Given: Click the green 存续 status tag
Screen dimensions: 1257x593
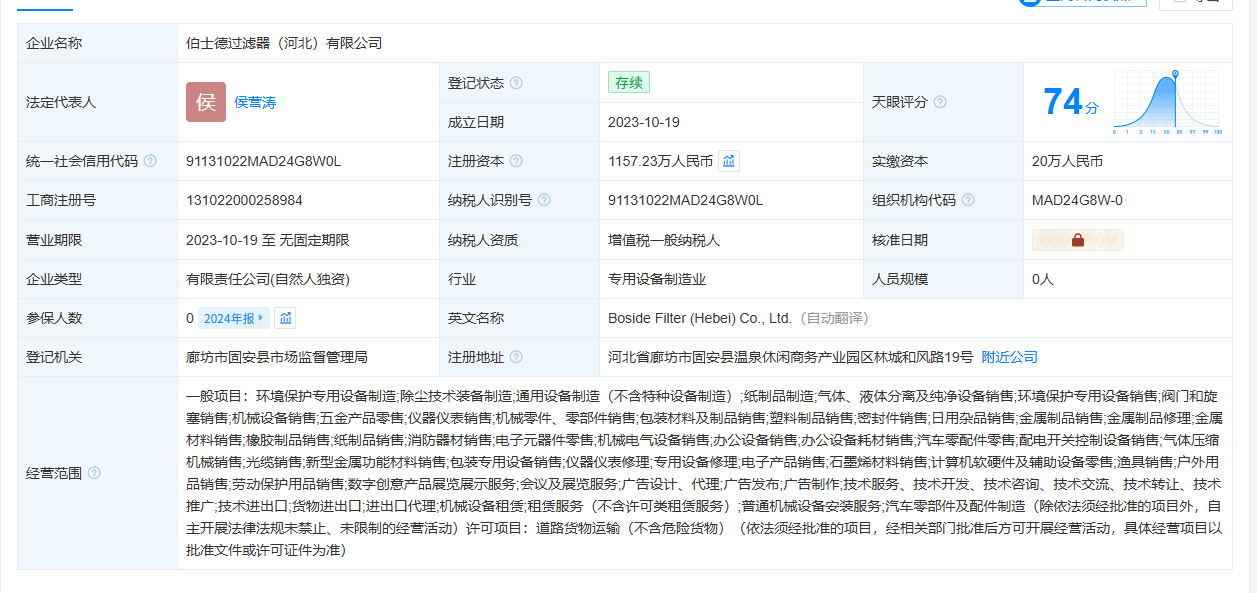Looking at the screenshot, I should [629, 83].
